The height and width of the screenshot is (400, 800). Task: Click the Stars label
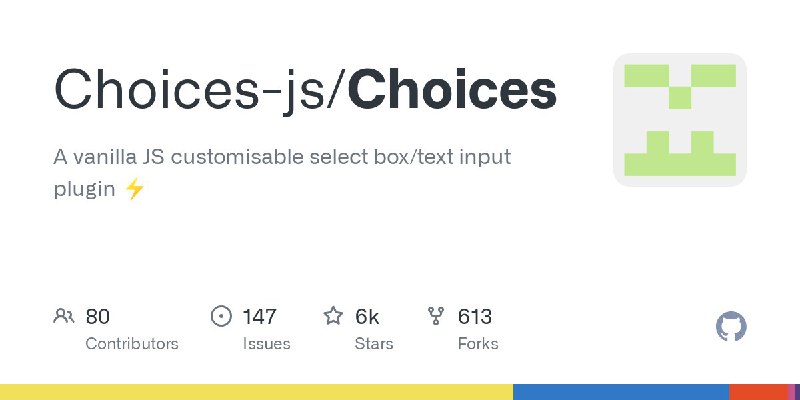(x=374, y=344)
